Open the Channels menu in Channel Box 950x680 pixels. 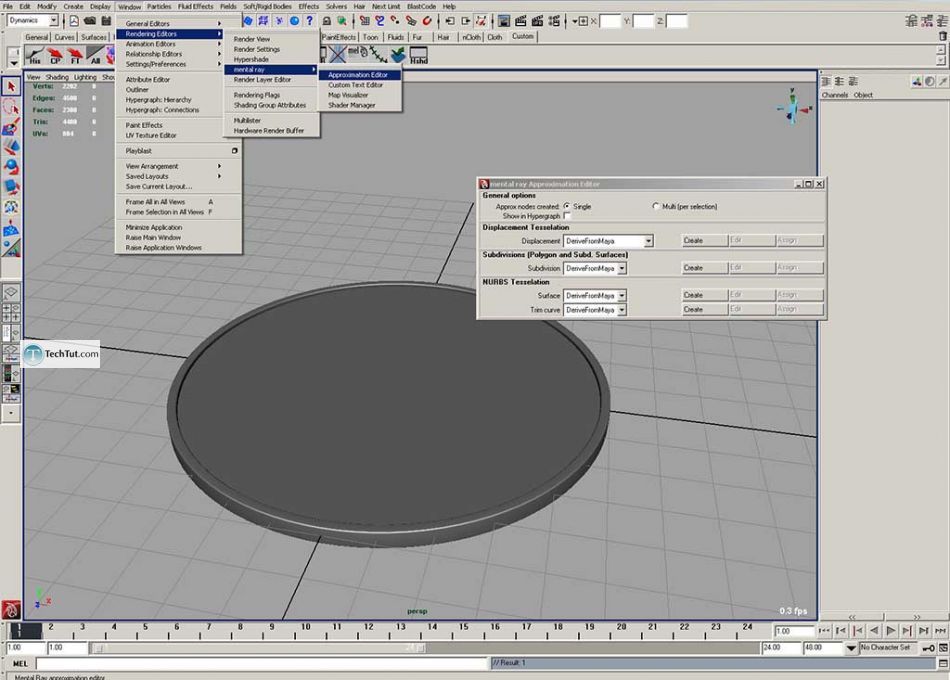pyautogui.click(x=834, y=95)
